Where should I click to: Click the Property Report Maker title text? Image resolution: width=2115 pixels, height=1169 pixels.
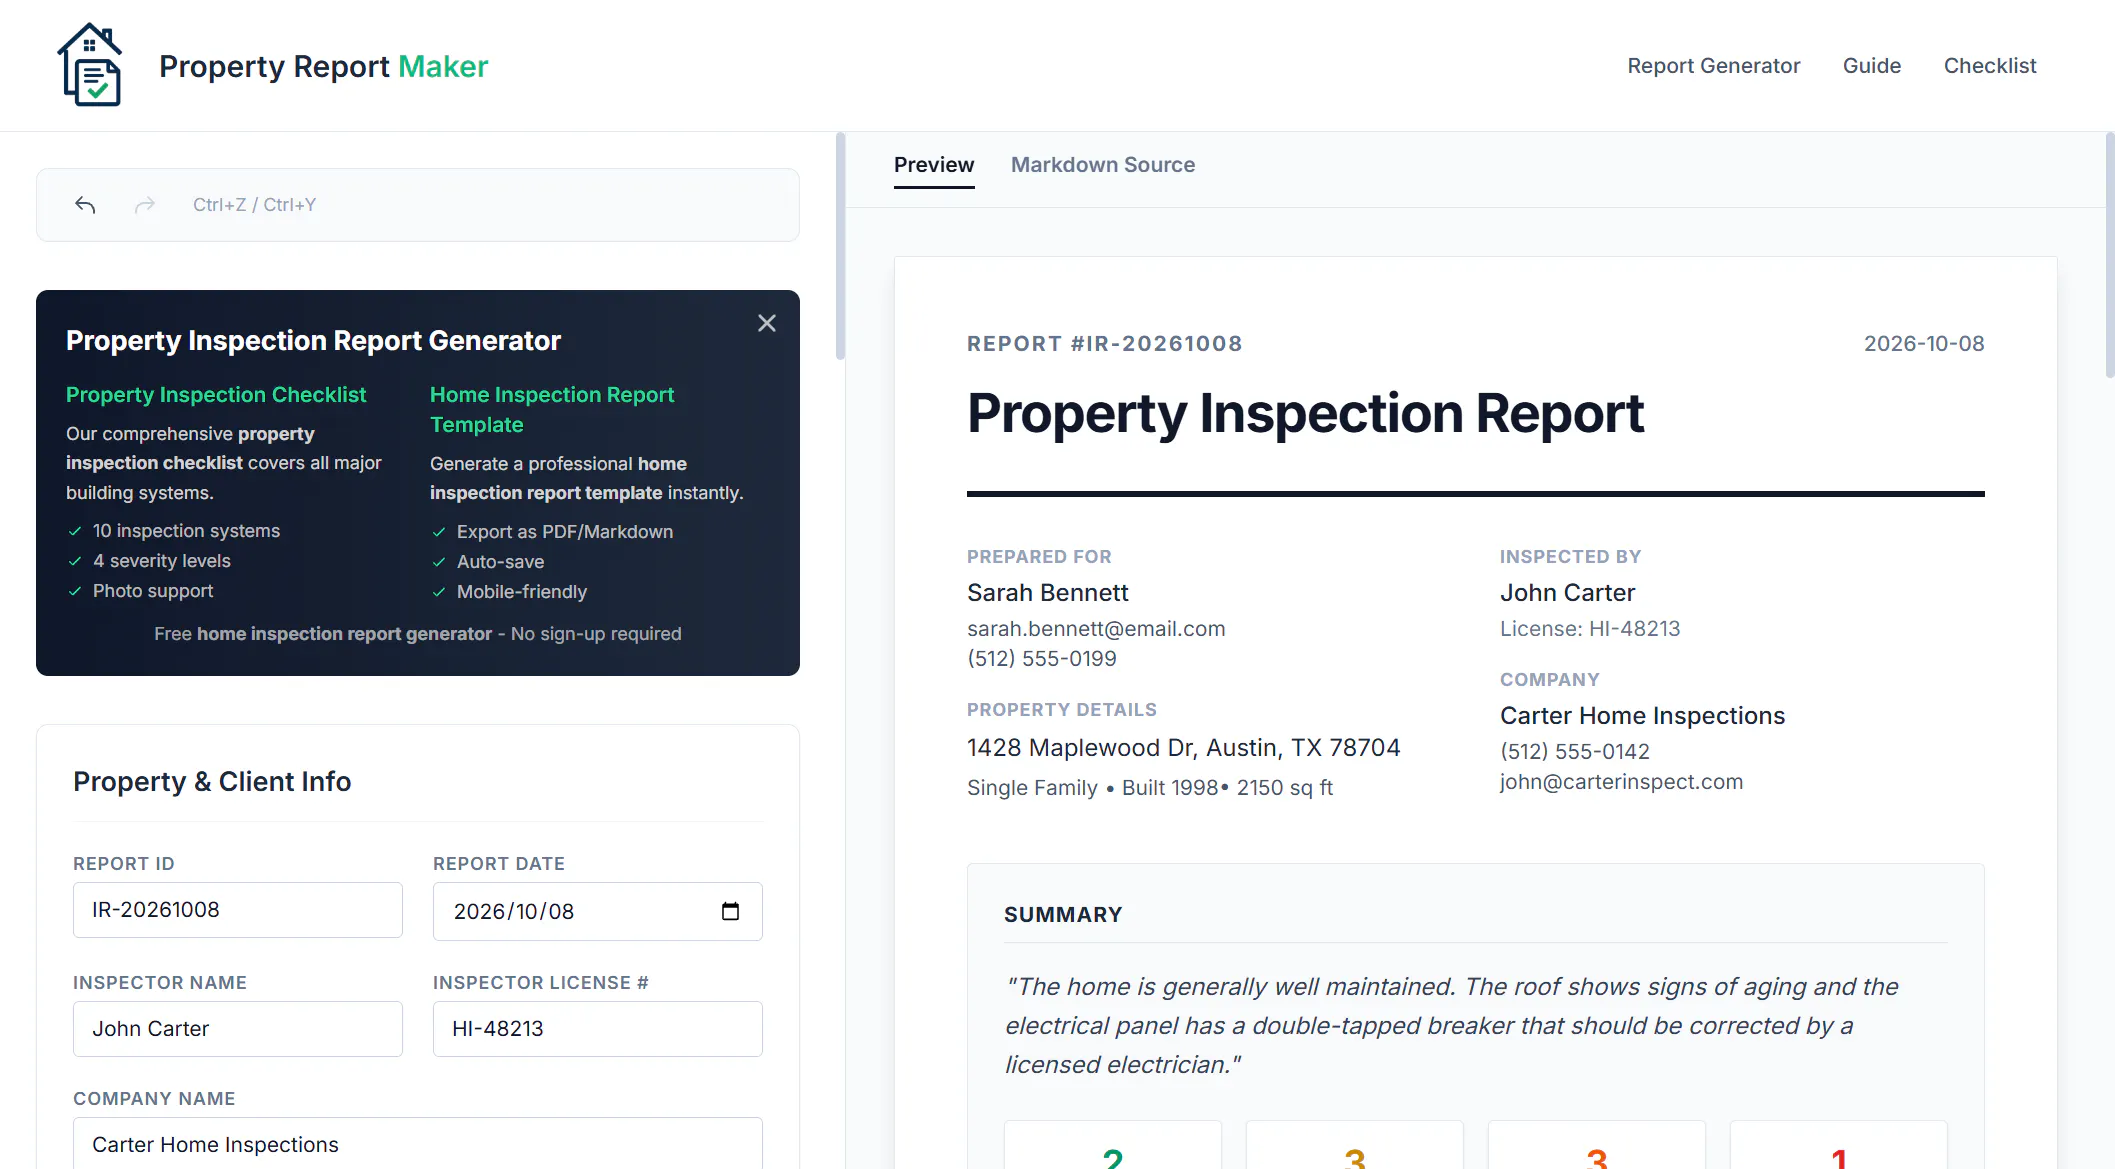point(324,66)
